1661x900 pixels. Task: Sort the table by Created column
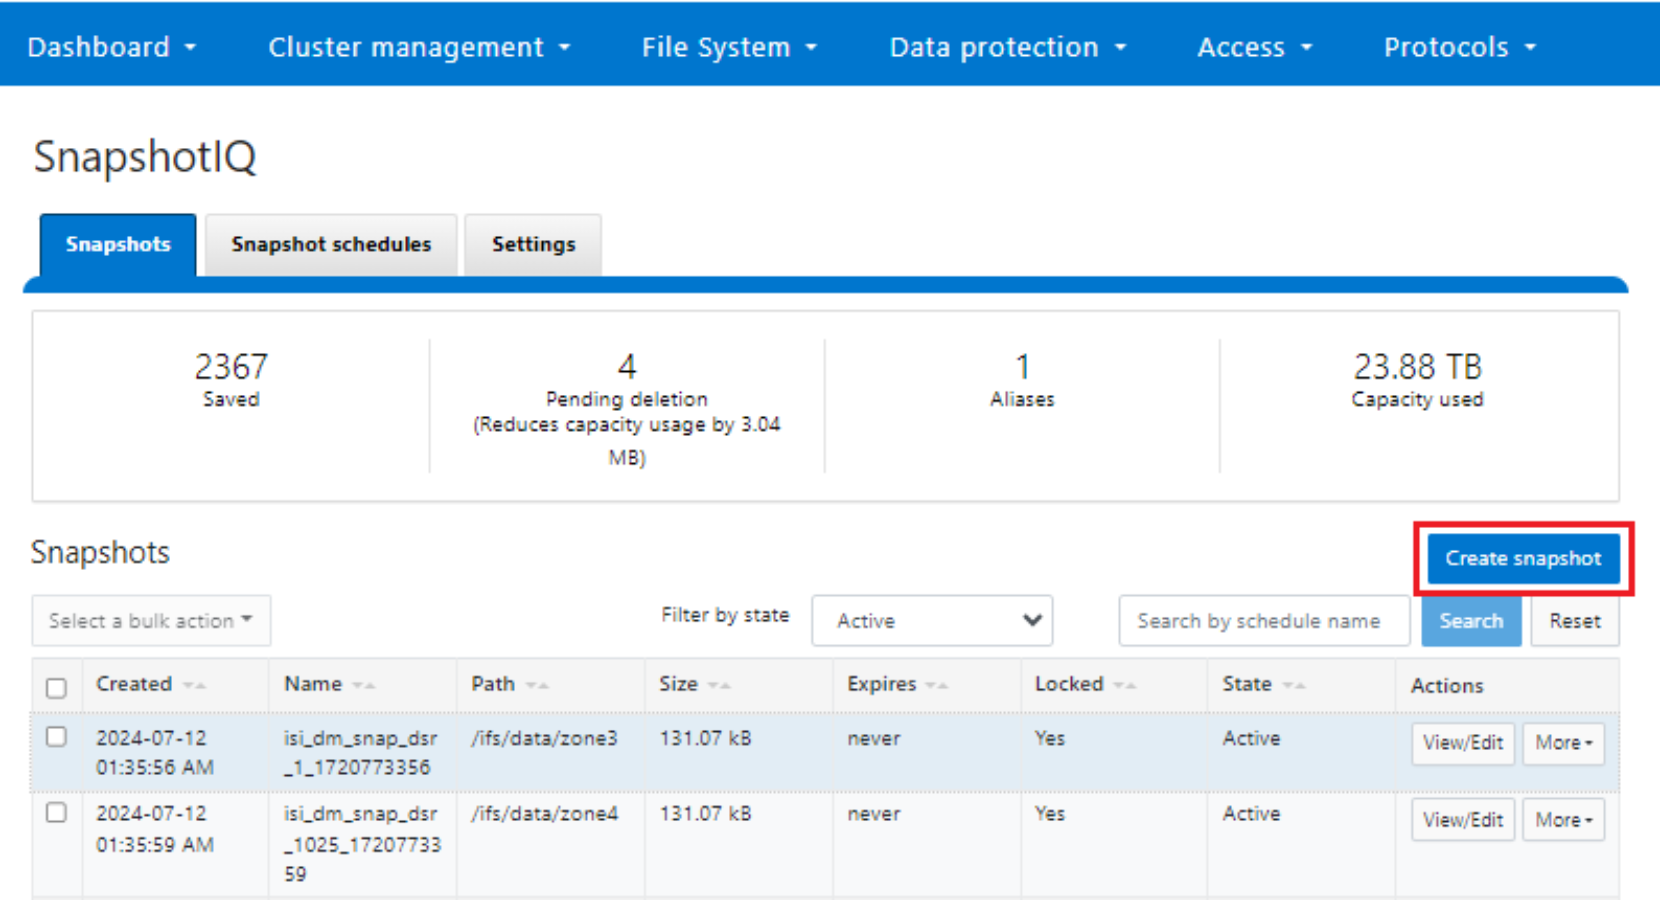(151, 684)
